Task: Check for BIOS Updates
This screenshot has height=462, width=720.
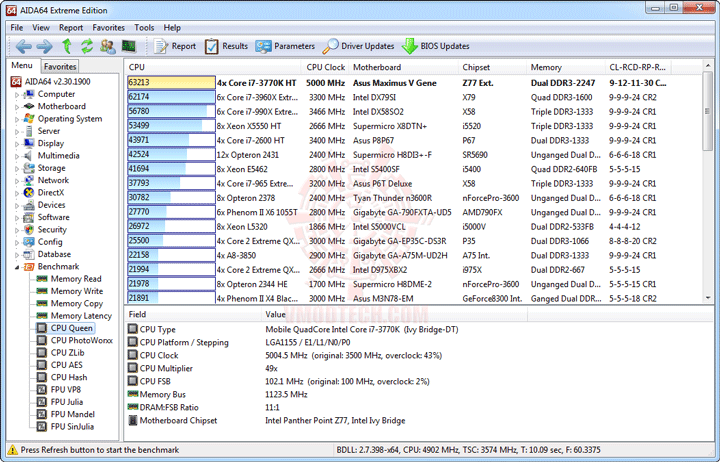Action: (435, 46)
